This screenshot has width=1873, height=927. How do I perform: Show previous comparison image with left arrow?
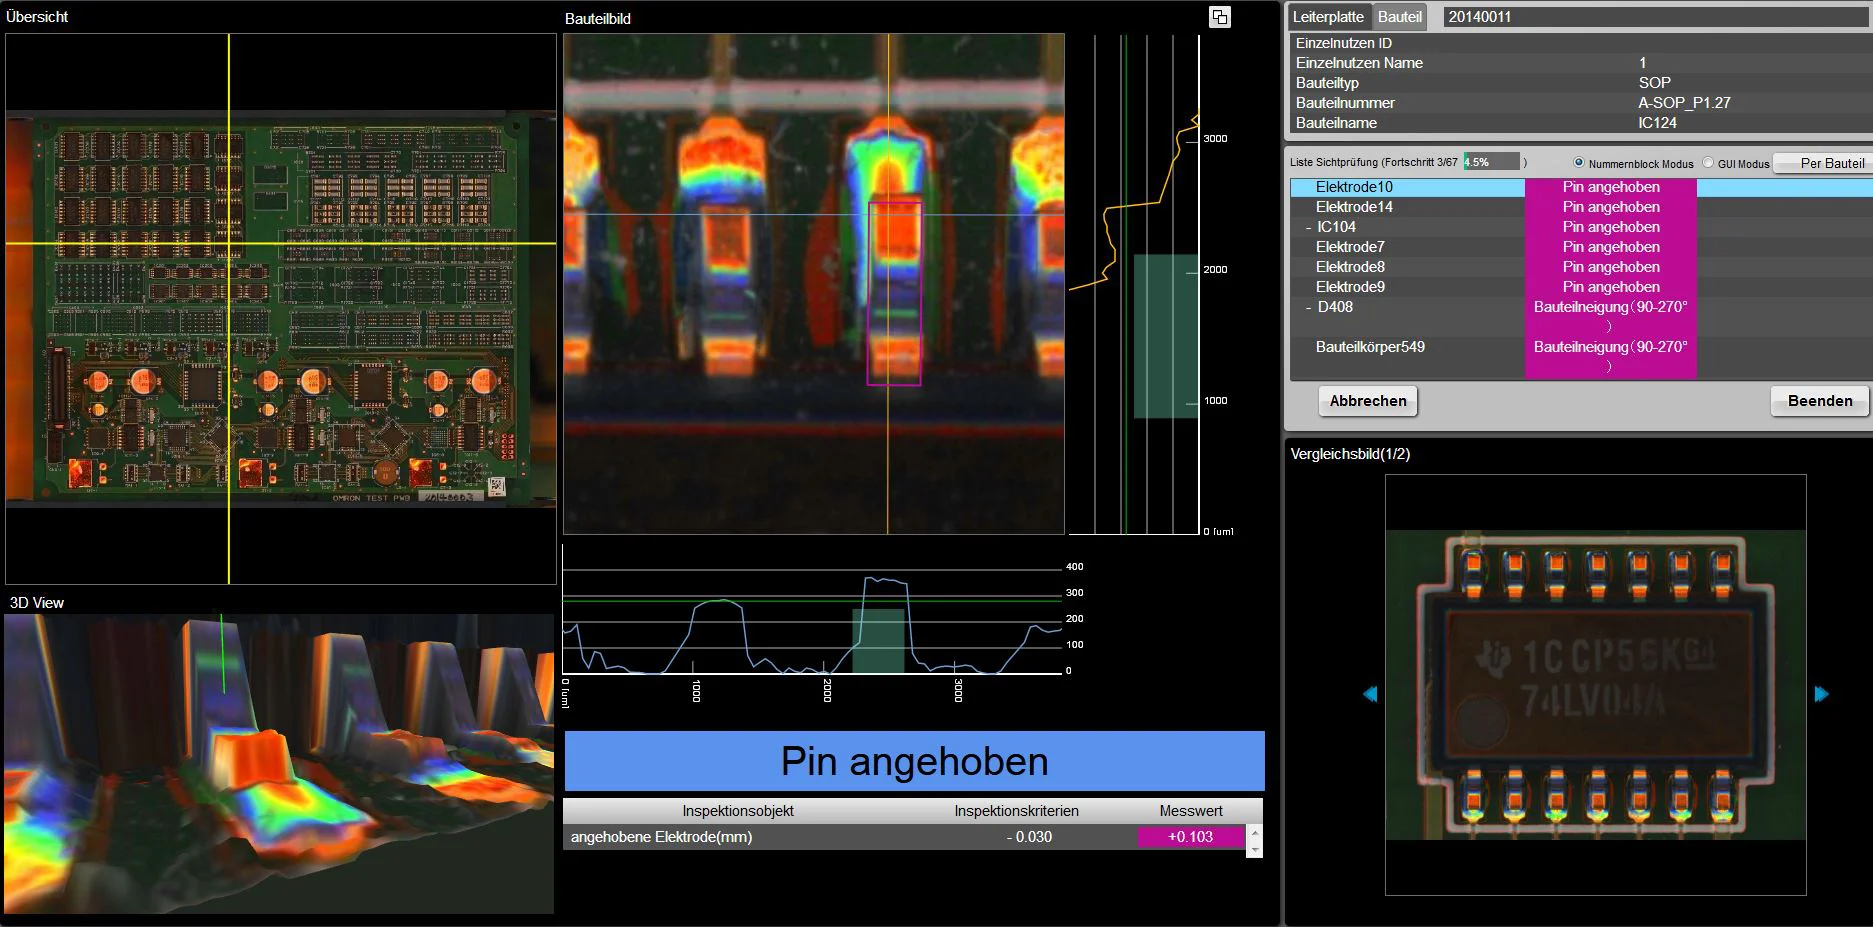[x=1370, y=694]
